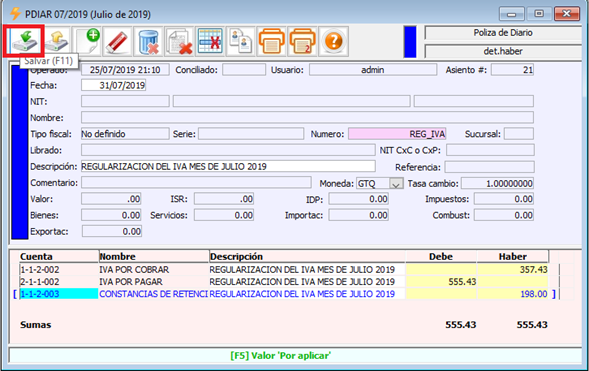The height and width of the screenshot is (371, 589).
Task: Click the blue color block in toolbar
Action: [x=410, y=42]
